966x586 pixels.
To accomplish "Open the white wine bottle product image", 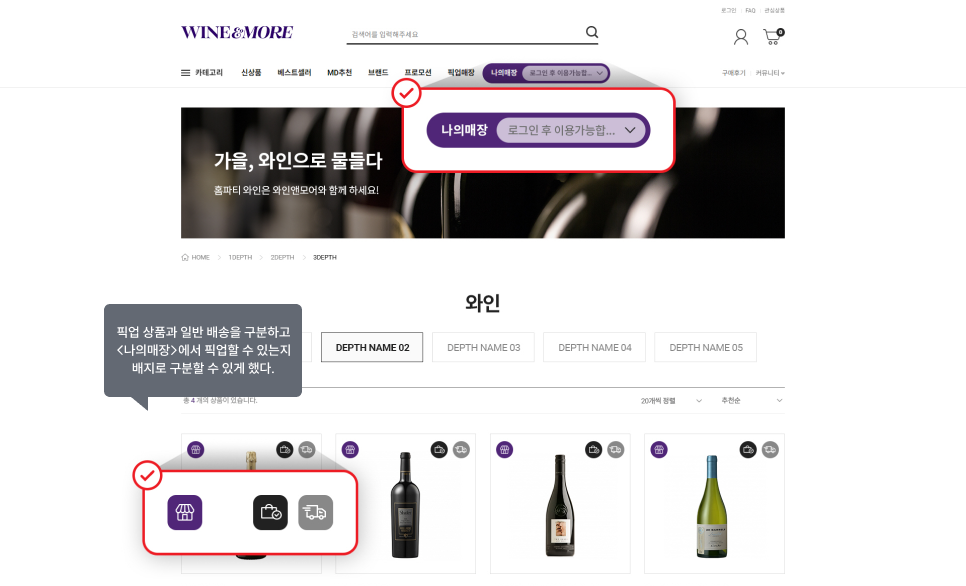I will tap(712, 507).
